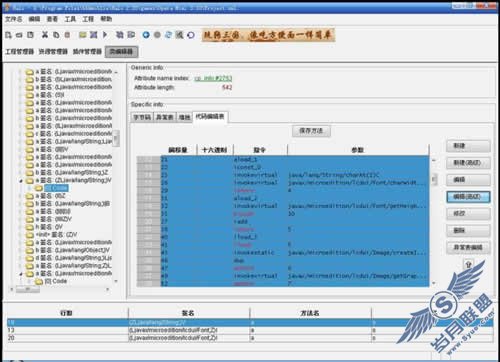The image size is (500, 362).
Task: Collapse the (ZLjava/lang/String;)V method node
Action: pyautogui.click(x=21, y=181)
